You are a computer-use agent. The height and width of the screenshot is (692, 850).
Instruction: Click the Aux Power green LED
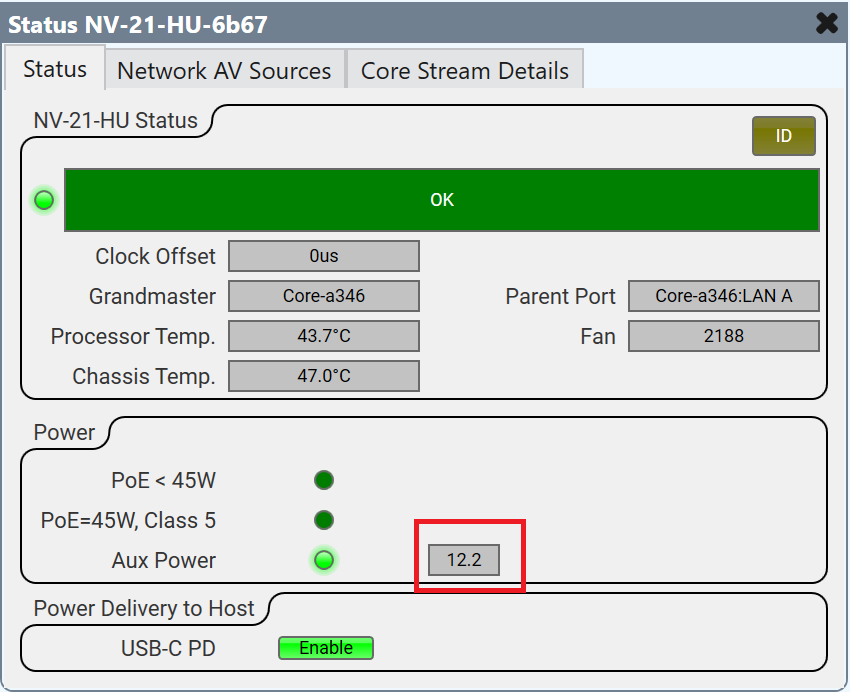click(323, 560)
